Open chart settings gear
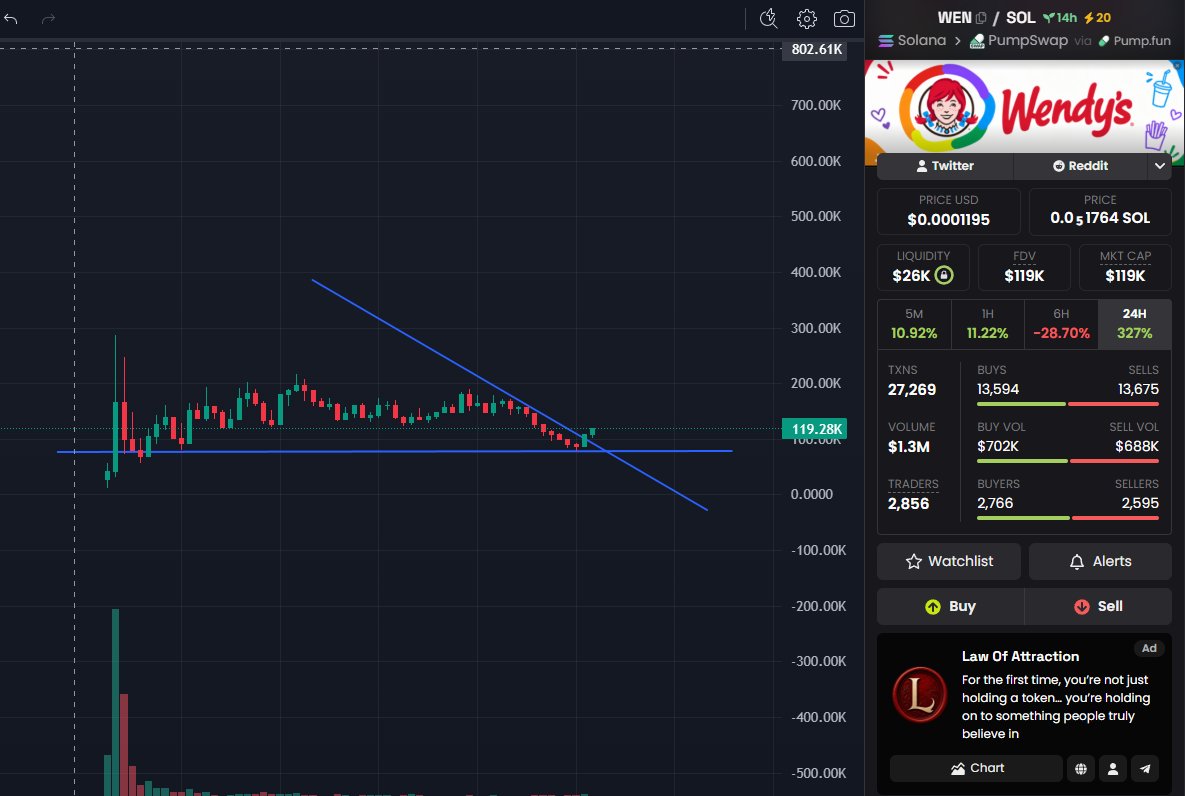This screenshot has width=1185, height=796. pos(806,19)
